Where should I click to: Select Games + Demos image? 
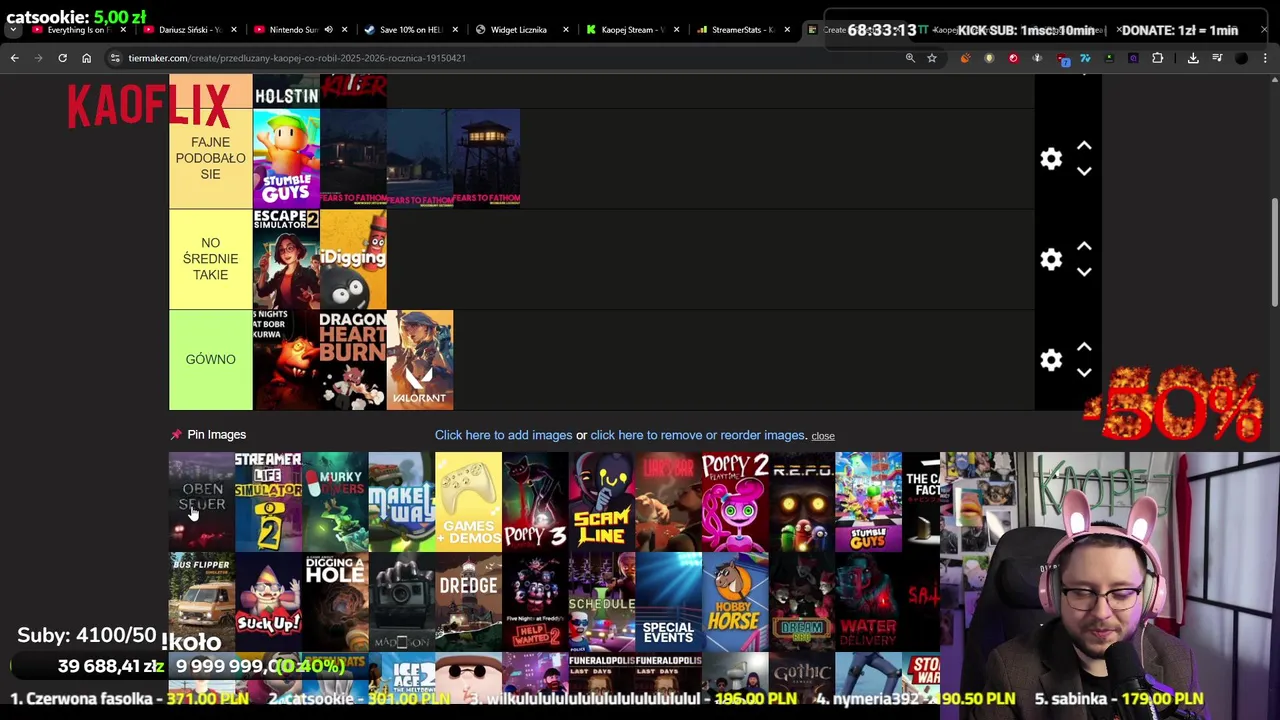point(468,501)
